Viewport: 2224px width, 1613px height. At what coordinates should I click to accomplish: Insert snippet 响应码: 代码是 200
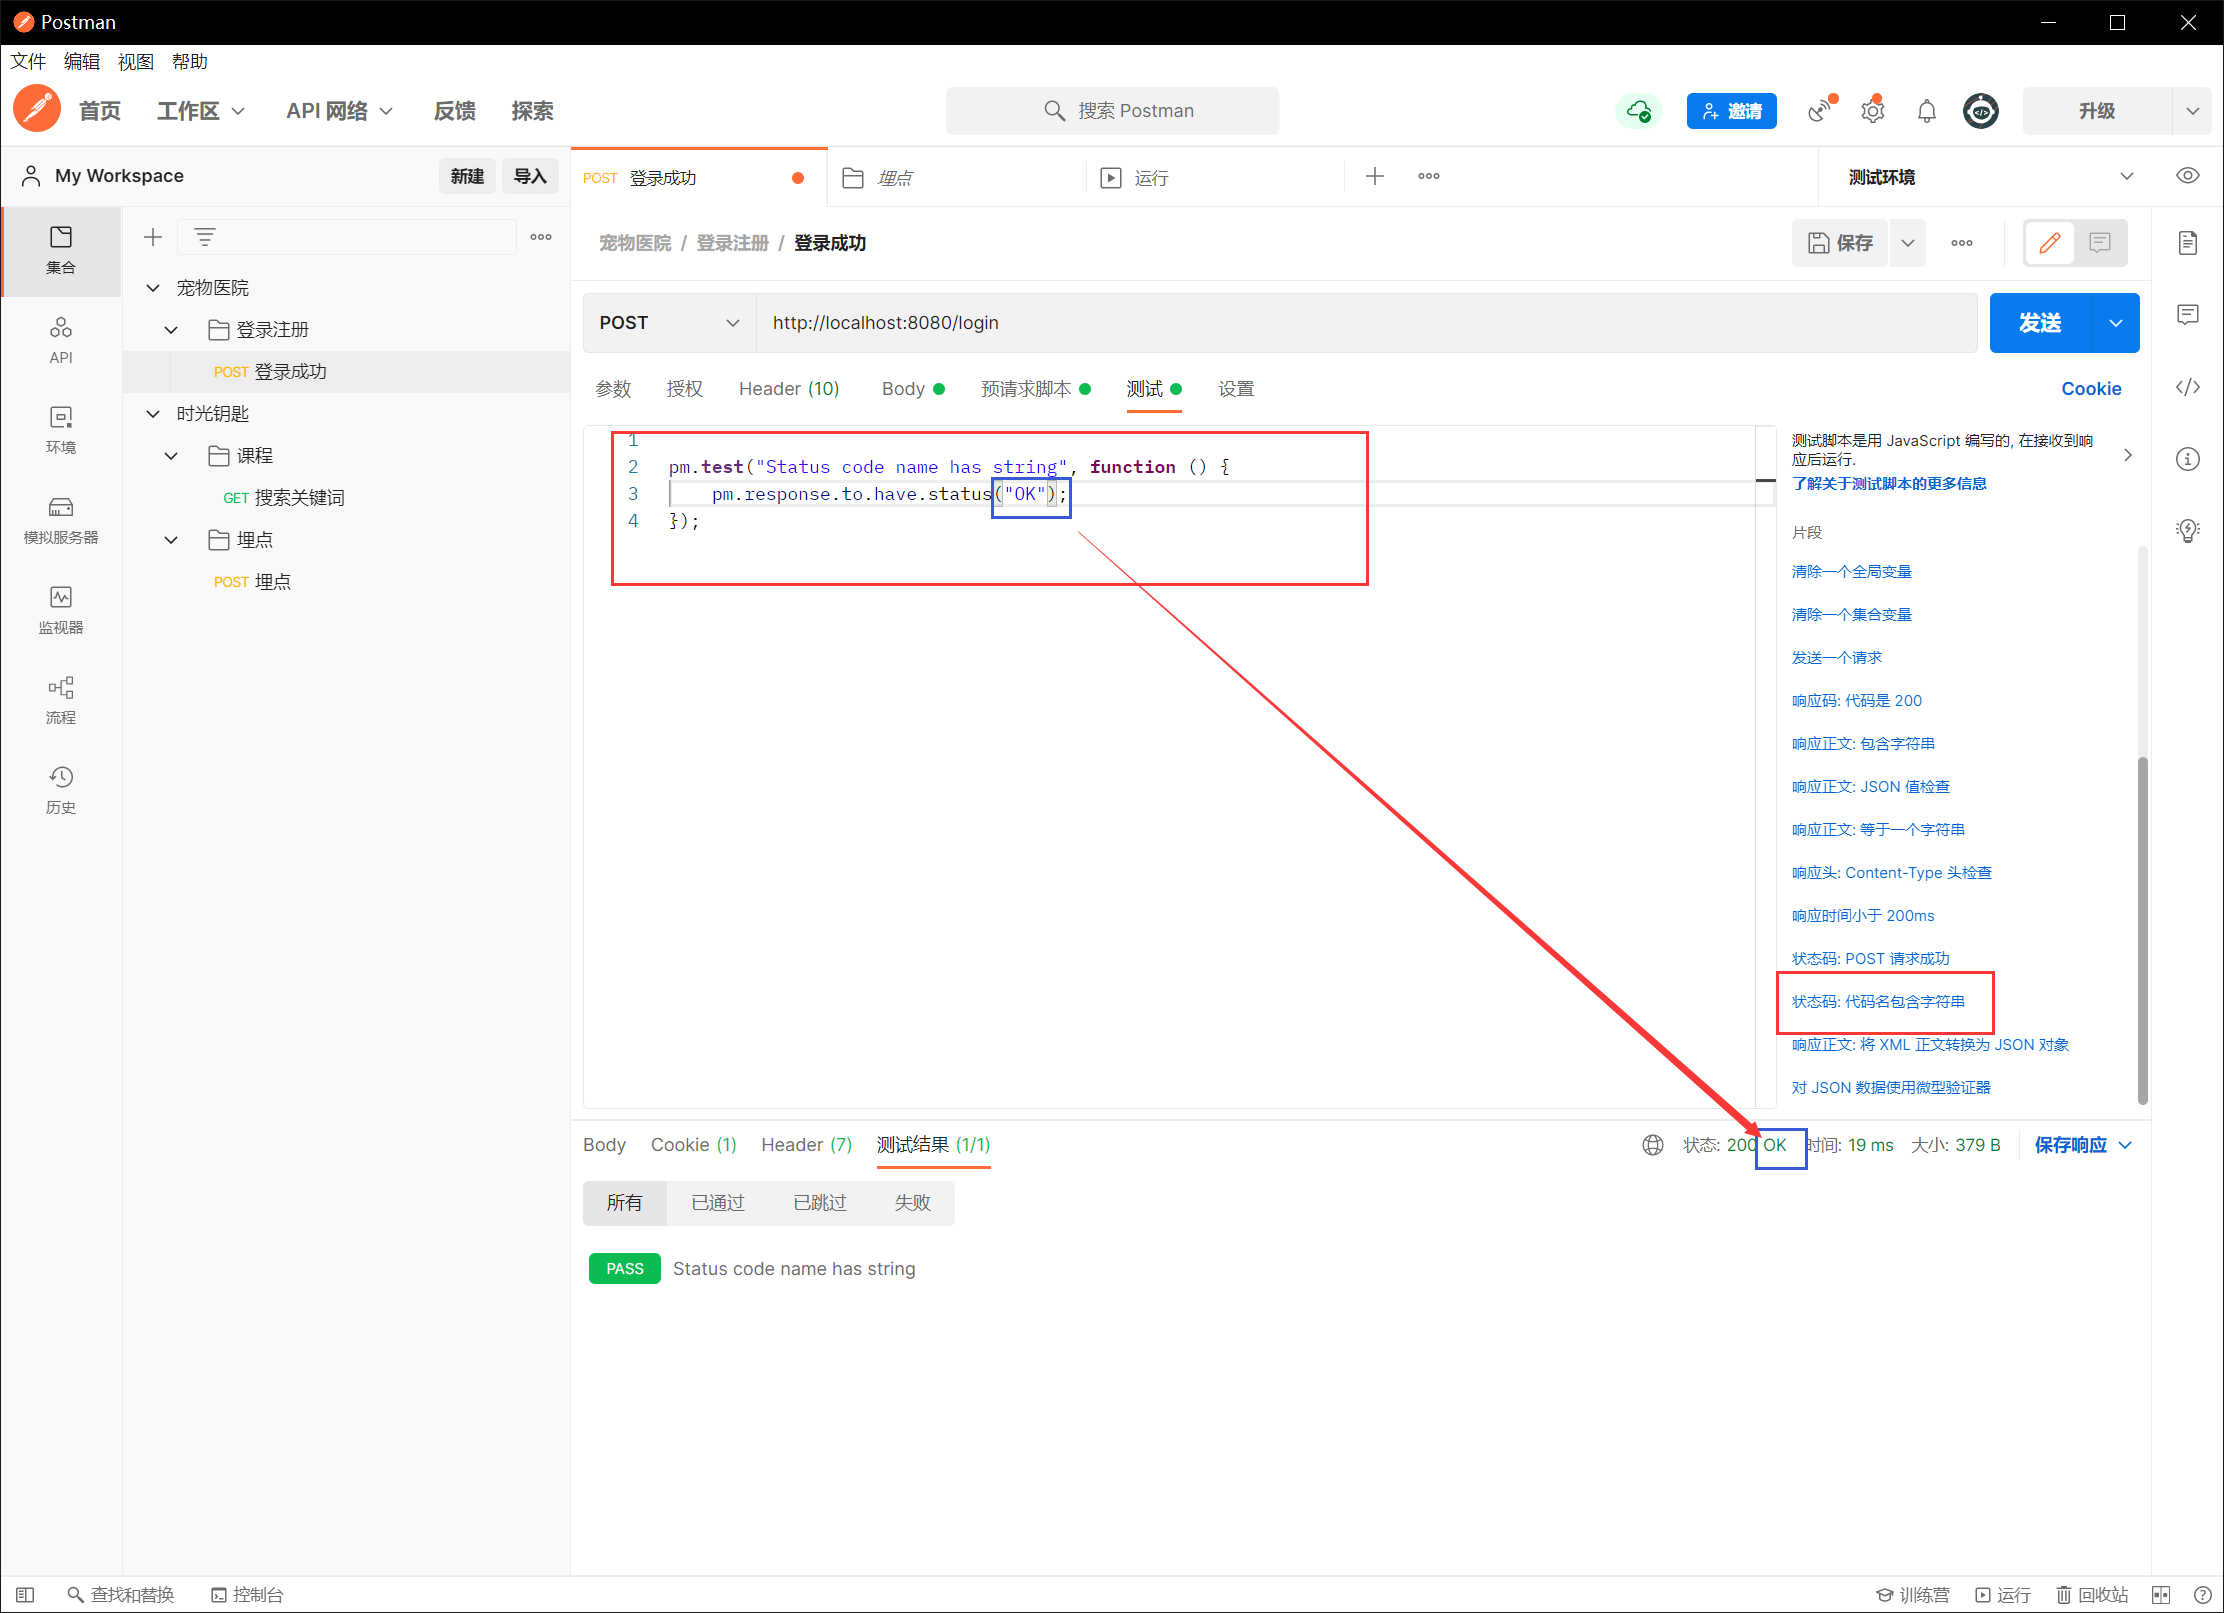pyautogui.click(x=1856, y=701)
